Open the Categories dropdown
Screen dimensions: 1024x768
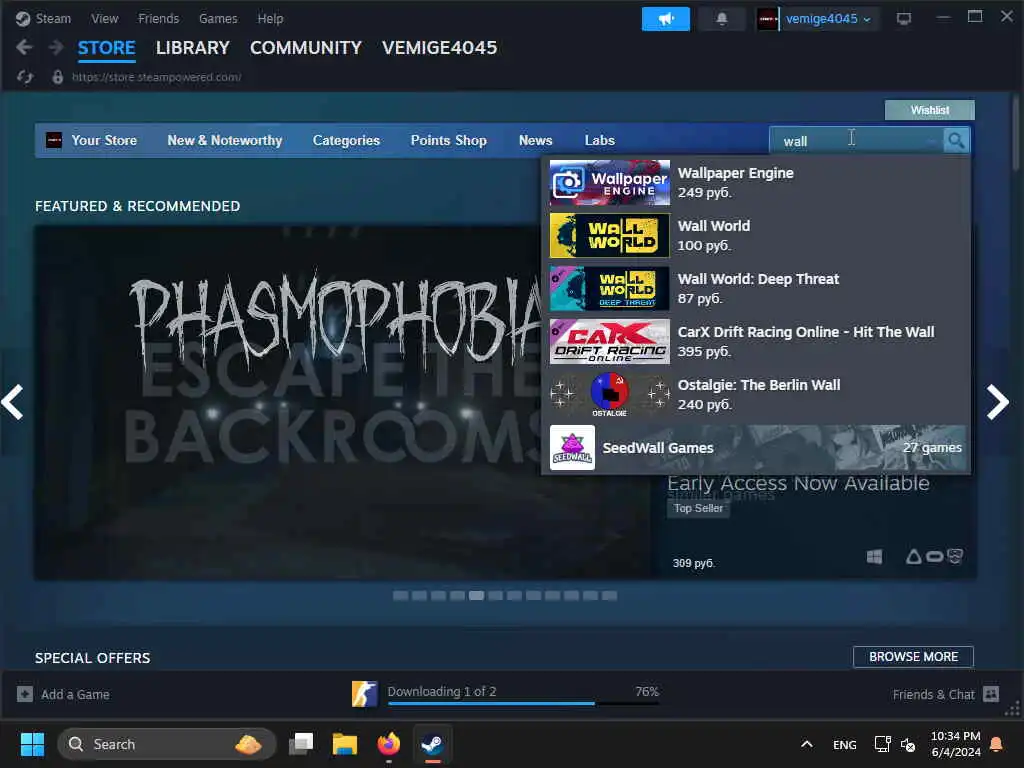point(346,140)
